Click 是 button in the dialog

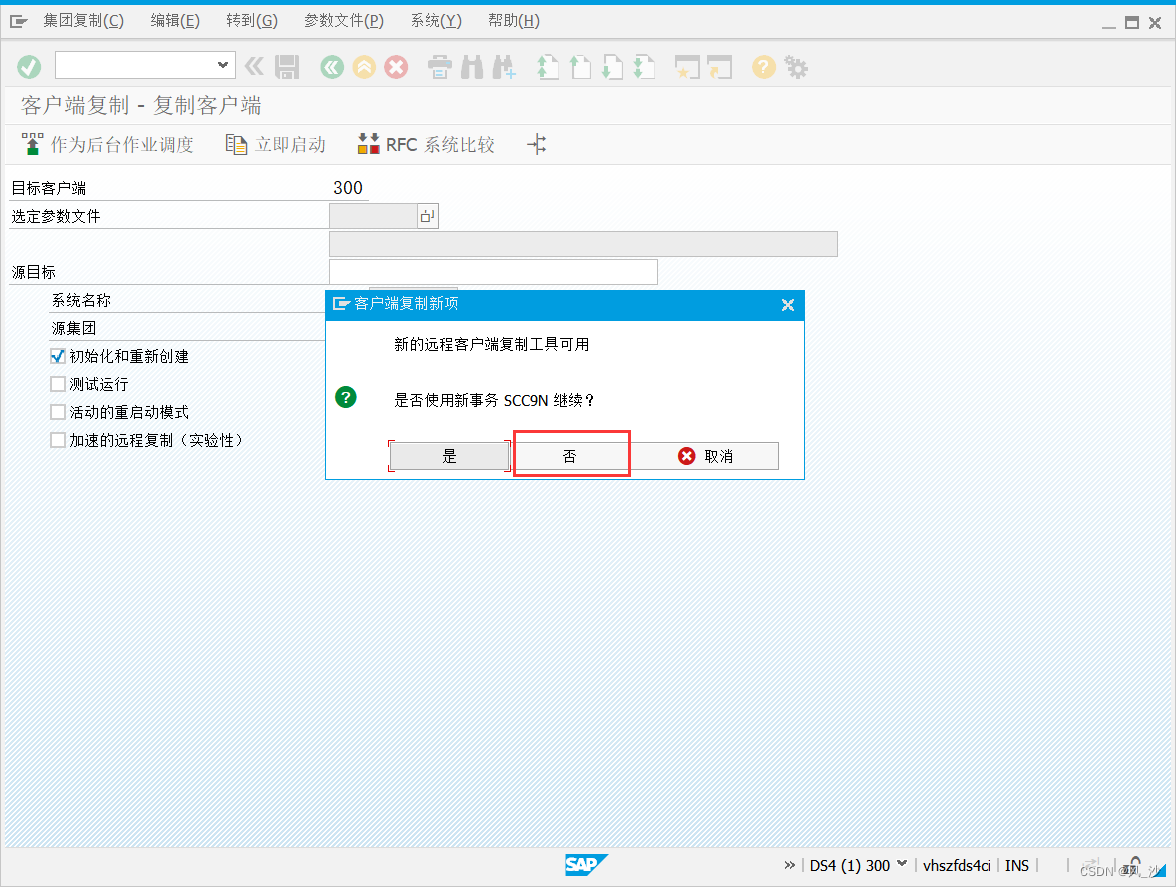click(449, 456)
